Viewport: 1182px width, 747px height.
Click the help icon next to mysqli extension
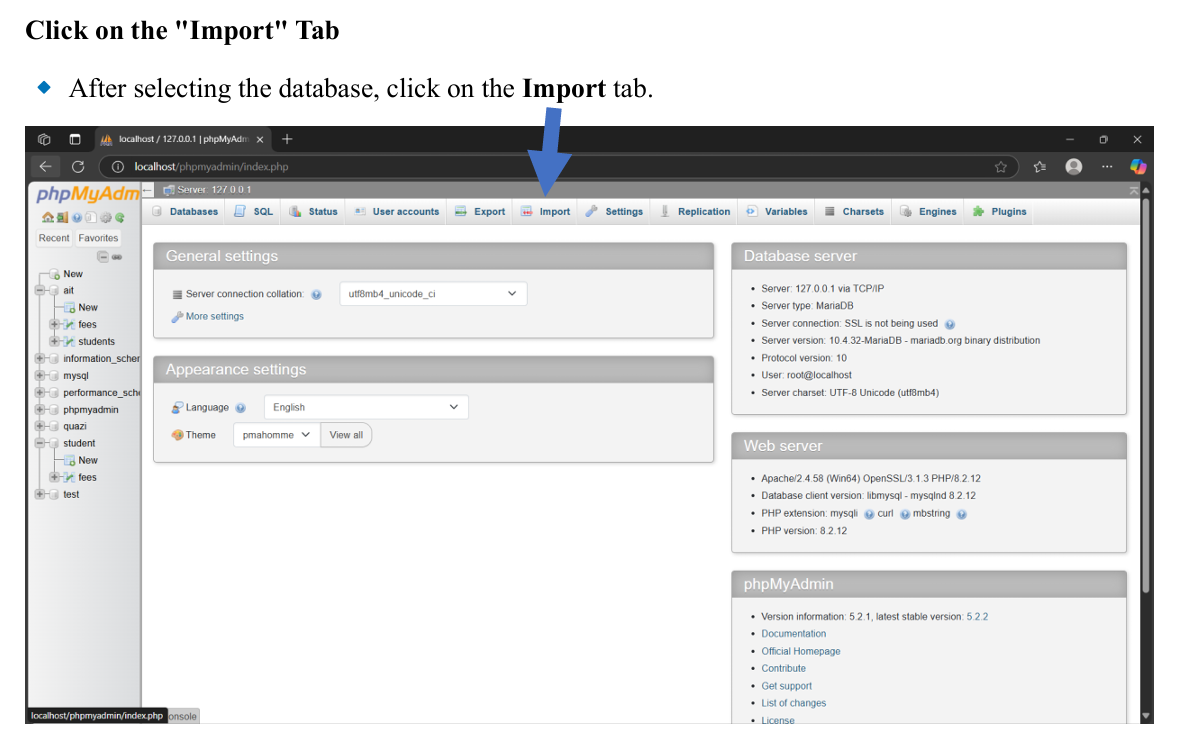869,514
